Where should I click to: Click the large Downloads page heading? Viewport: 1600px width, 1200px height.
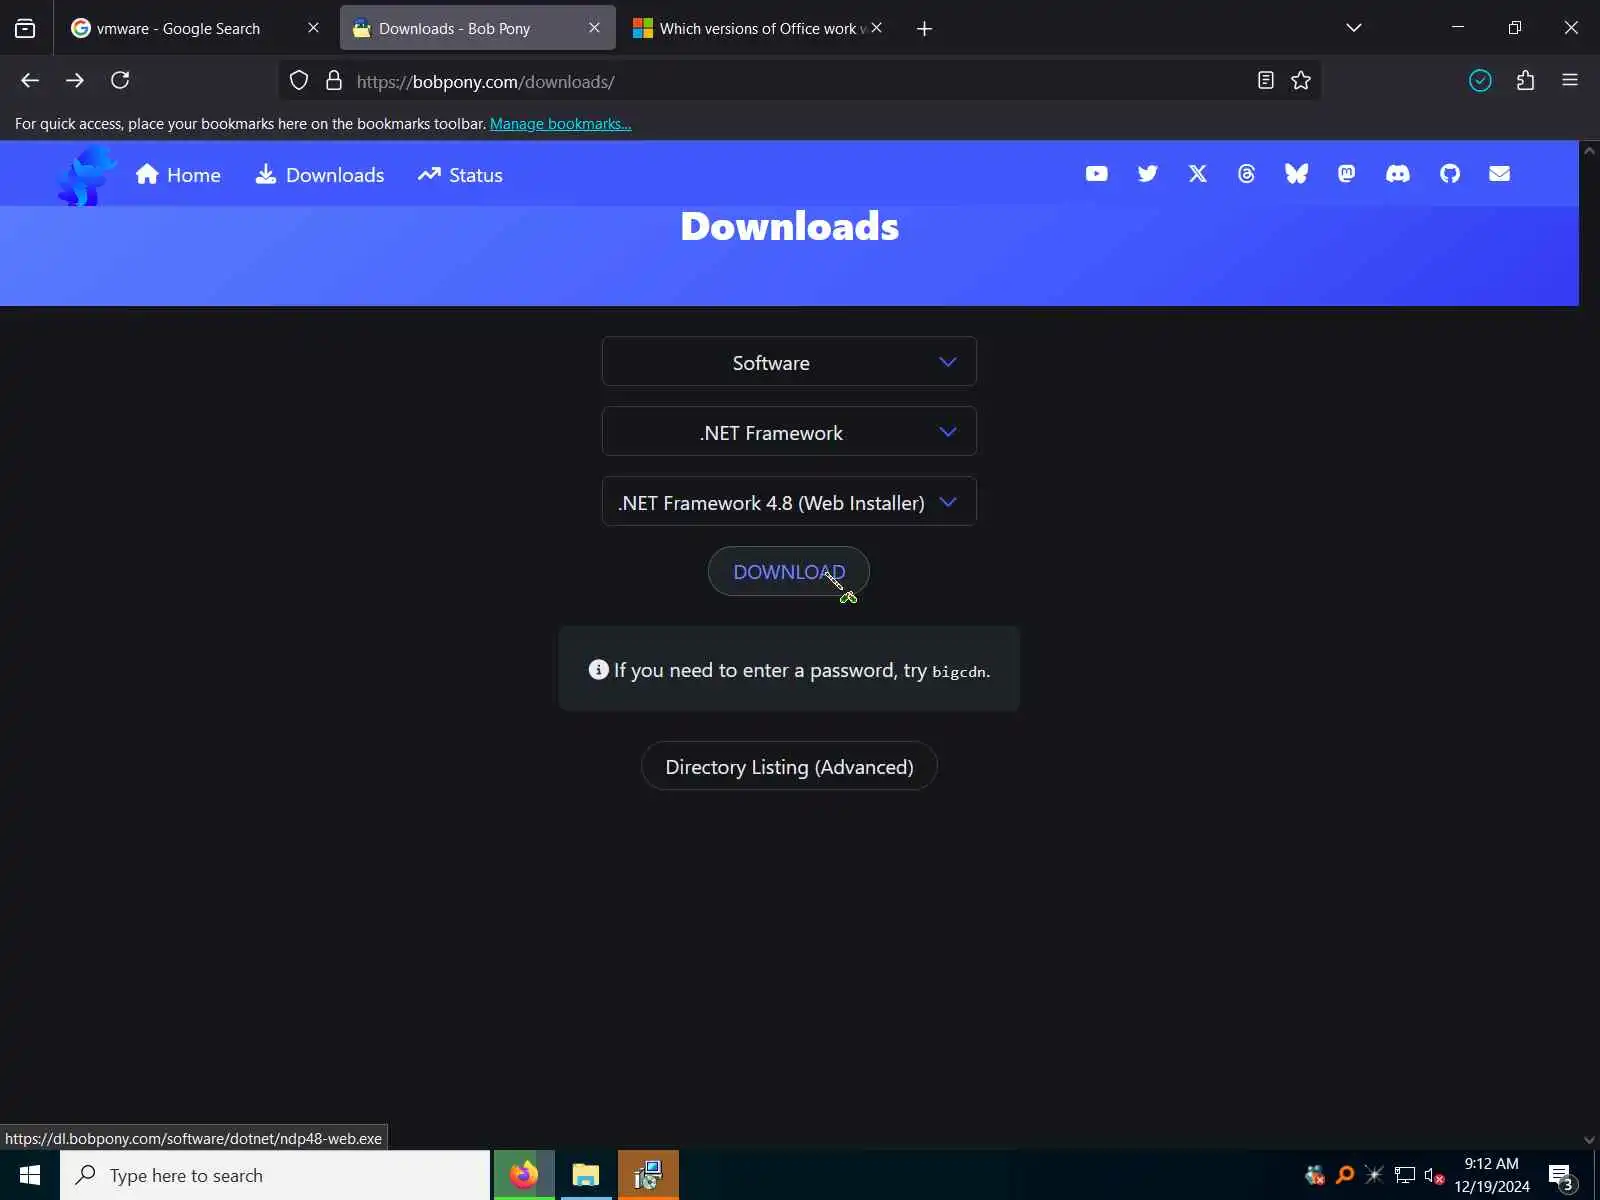point(790,227)
